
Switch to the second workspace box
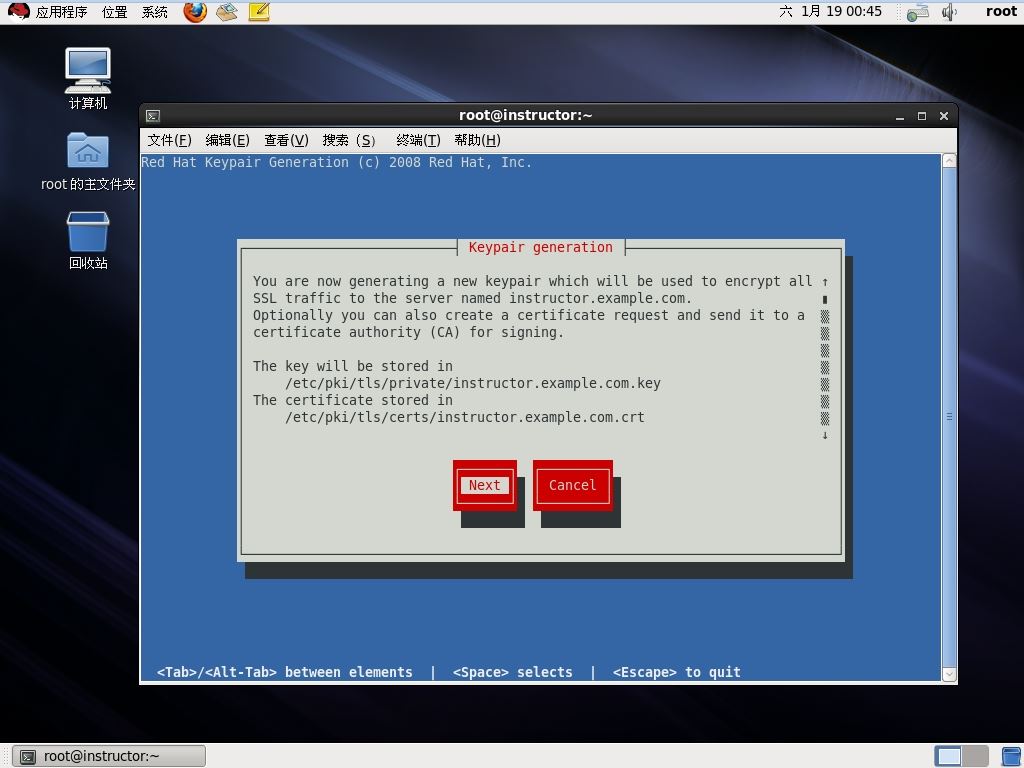(x=975, y=756)
